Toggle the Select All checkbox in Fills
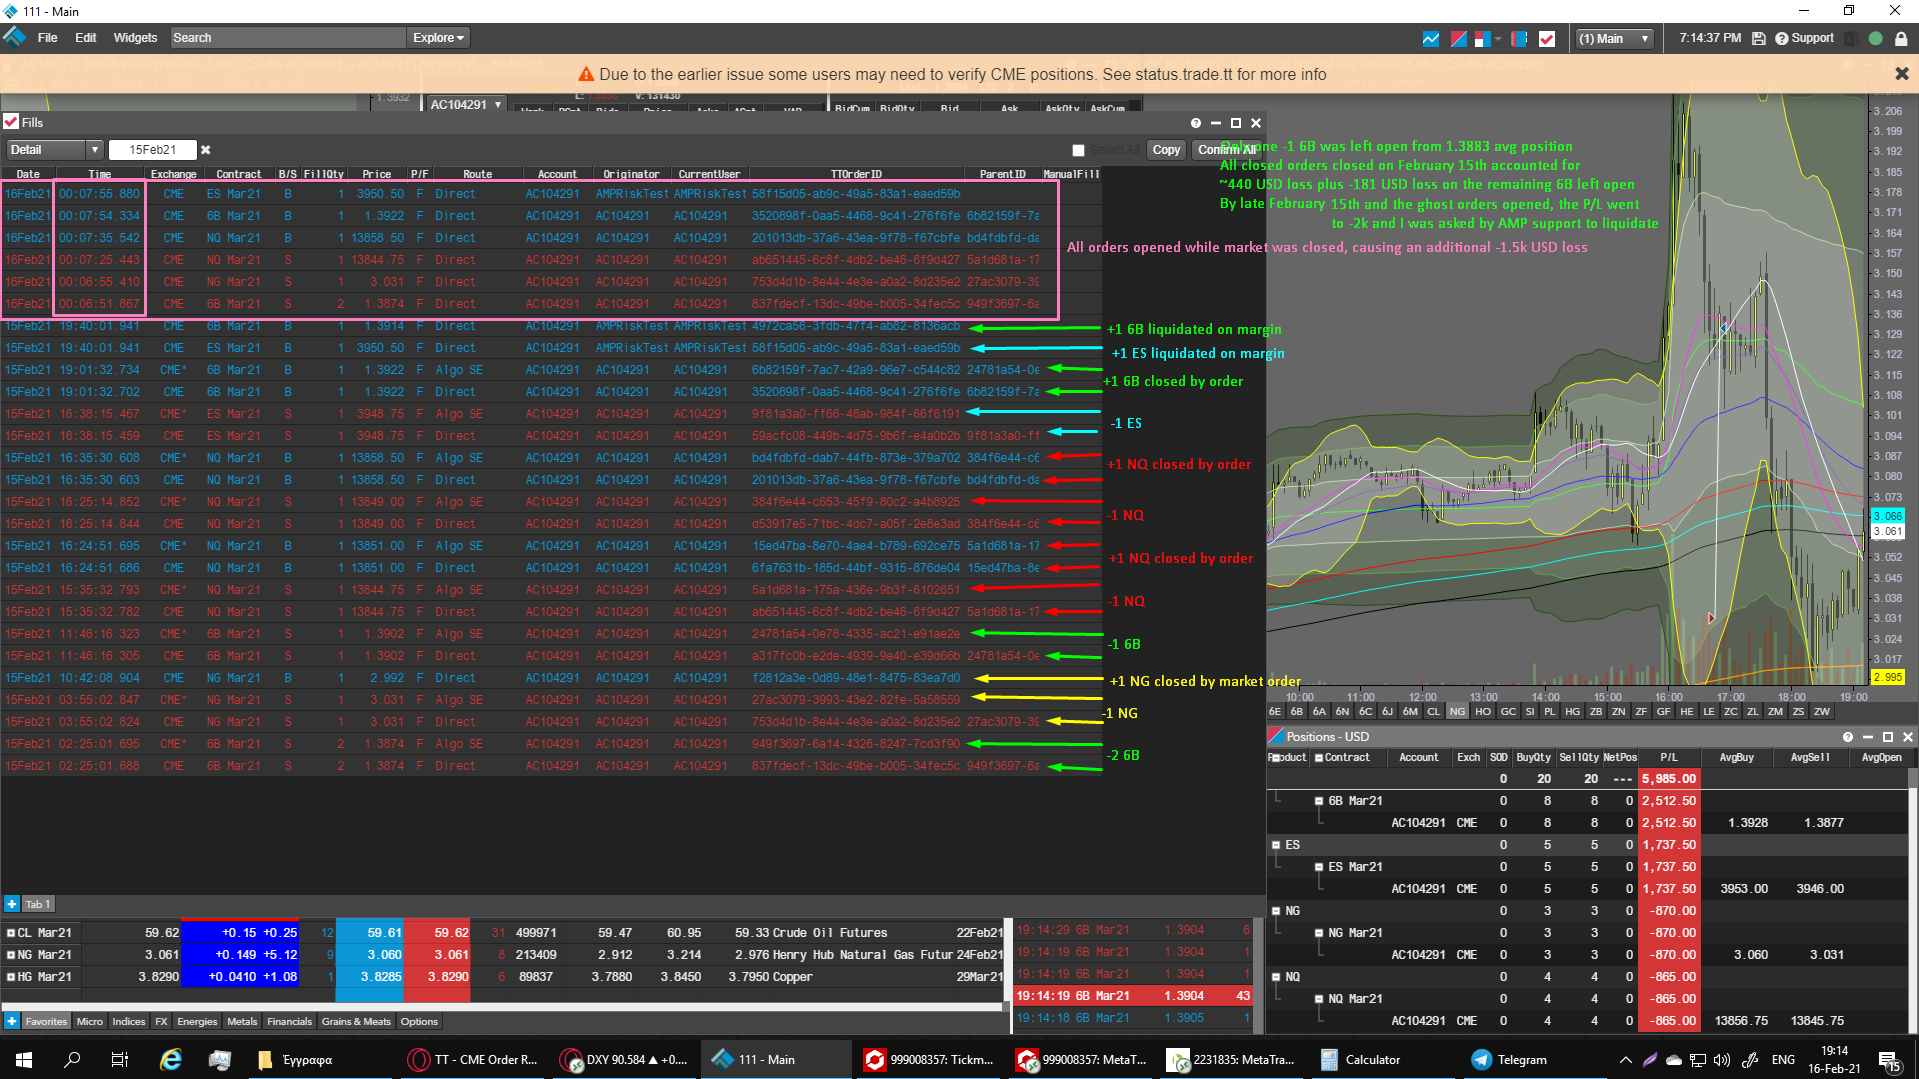The width and height of the screenshot is (1919, 1079). pyautogui.click(x=1078, y=150)
